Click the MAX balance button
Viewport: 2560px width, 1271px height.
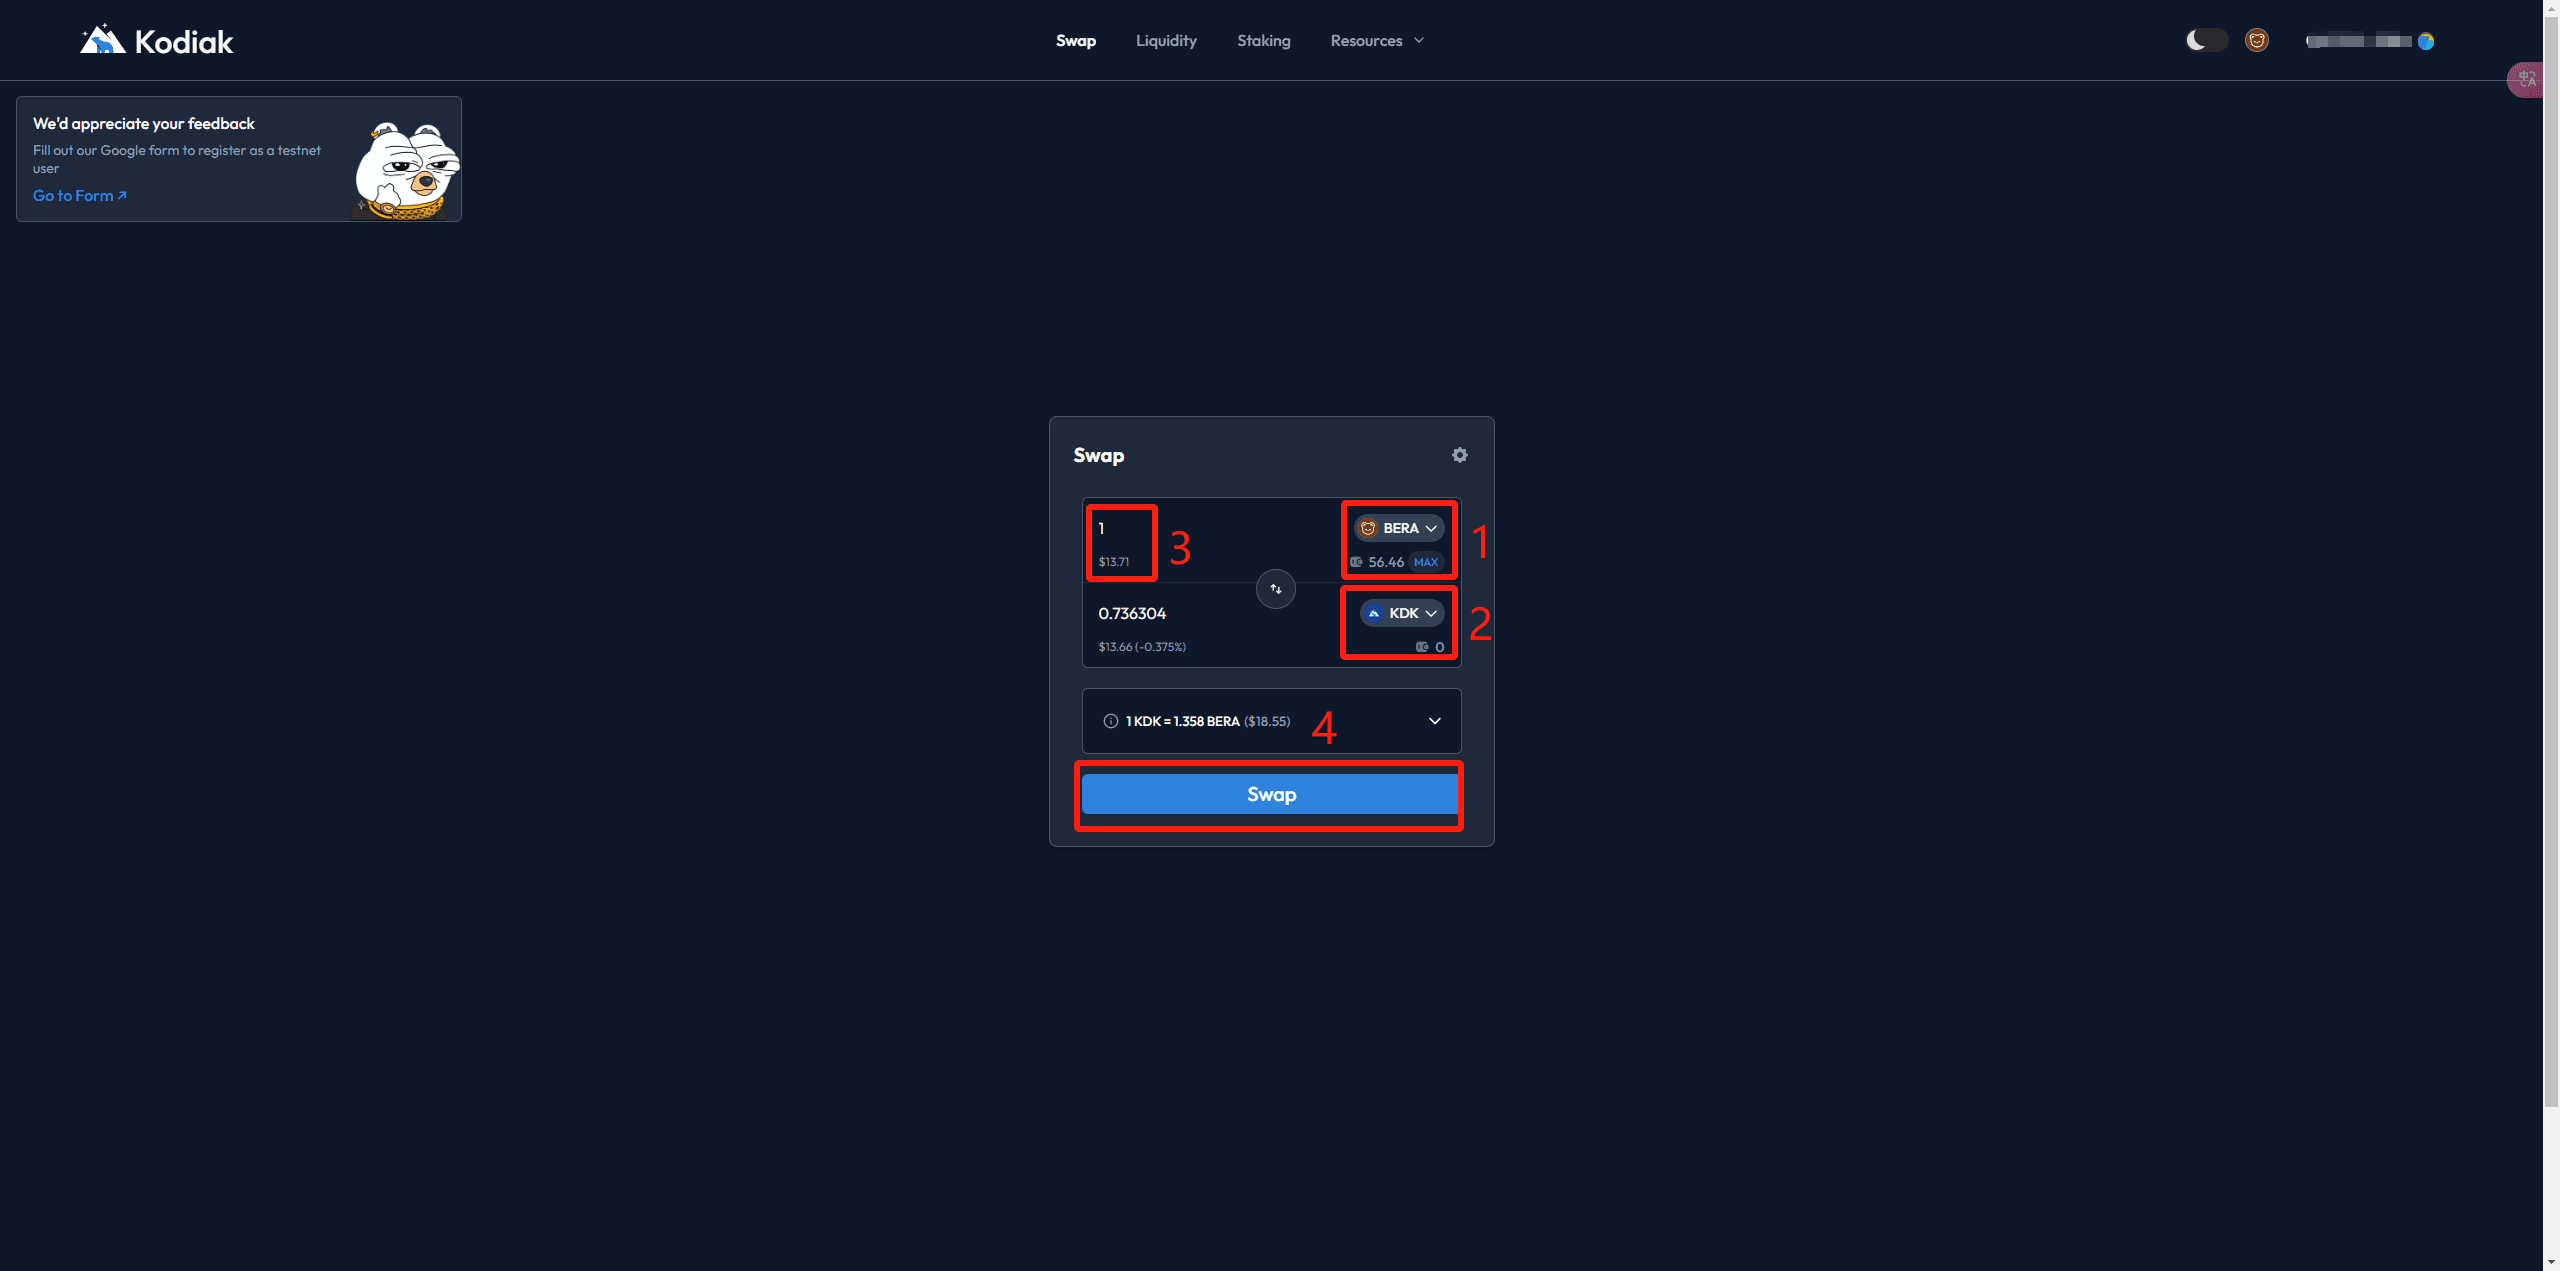click(x=1426, y=562)
